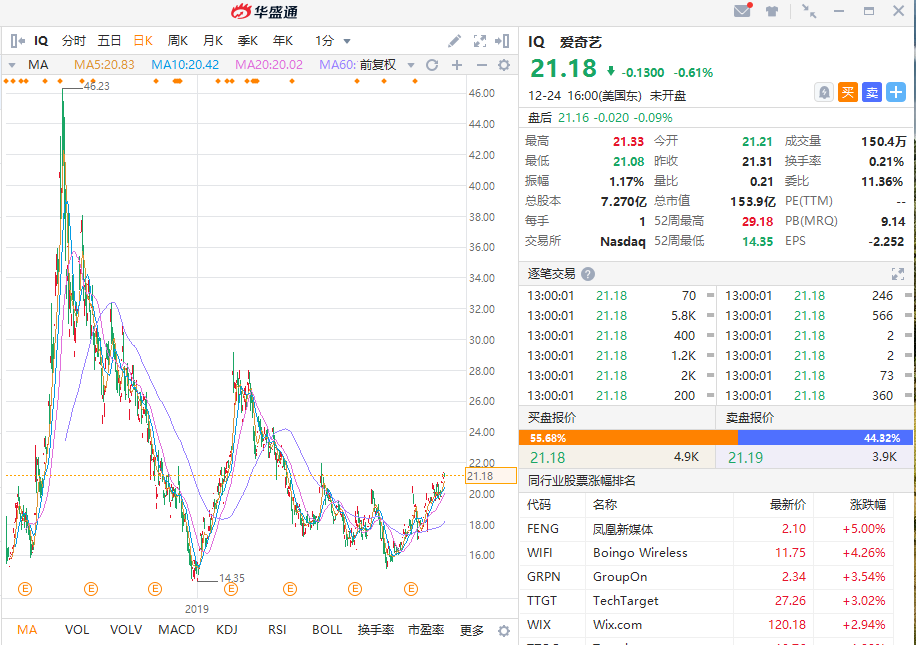Hide the right-side quote panel
Screen dimensions: 916x645
coord(502,41)
